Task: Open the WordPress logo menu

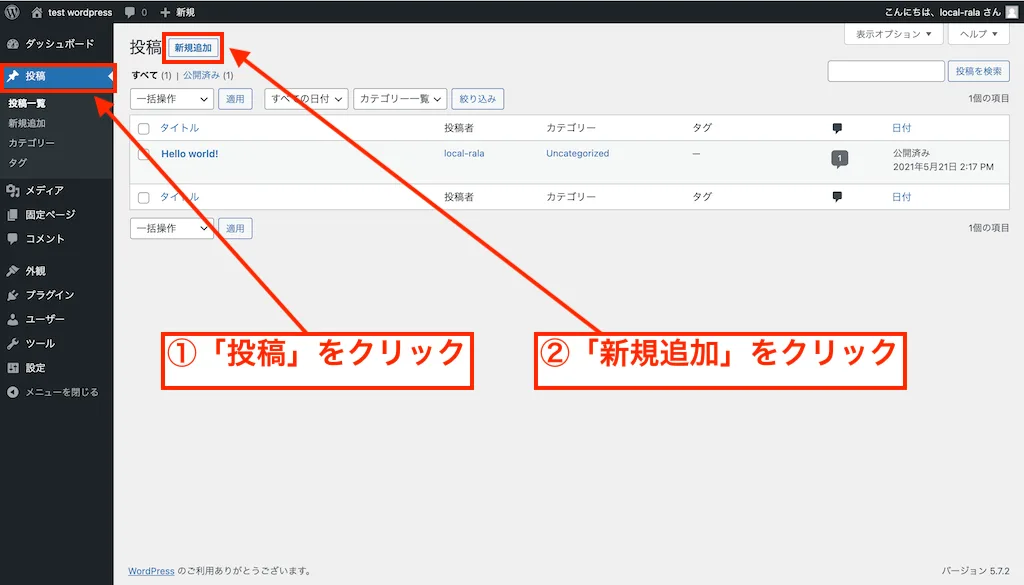Action: click(12, 12)
